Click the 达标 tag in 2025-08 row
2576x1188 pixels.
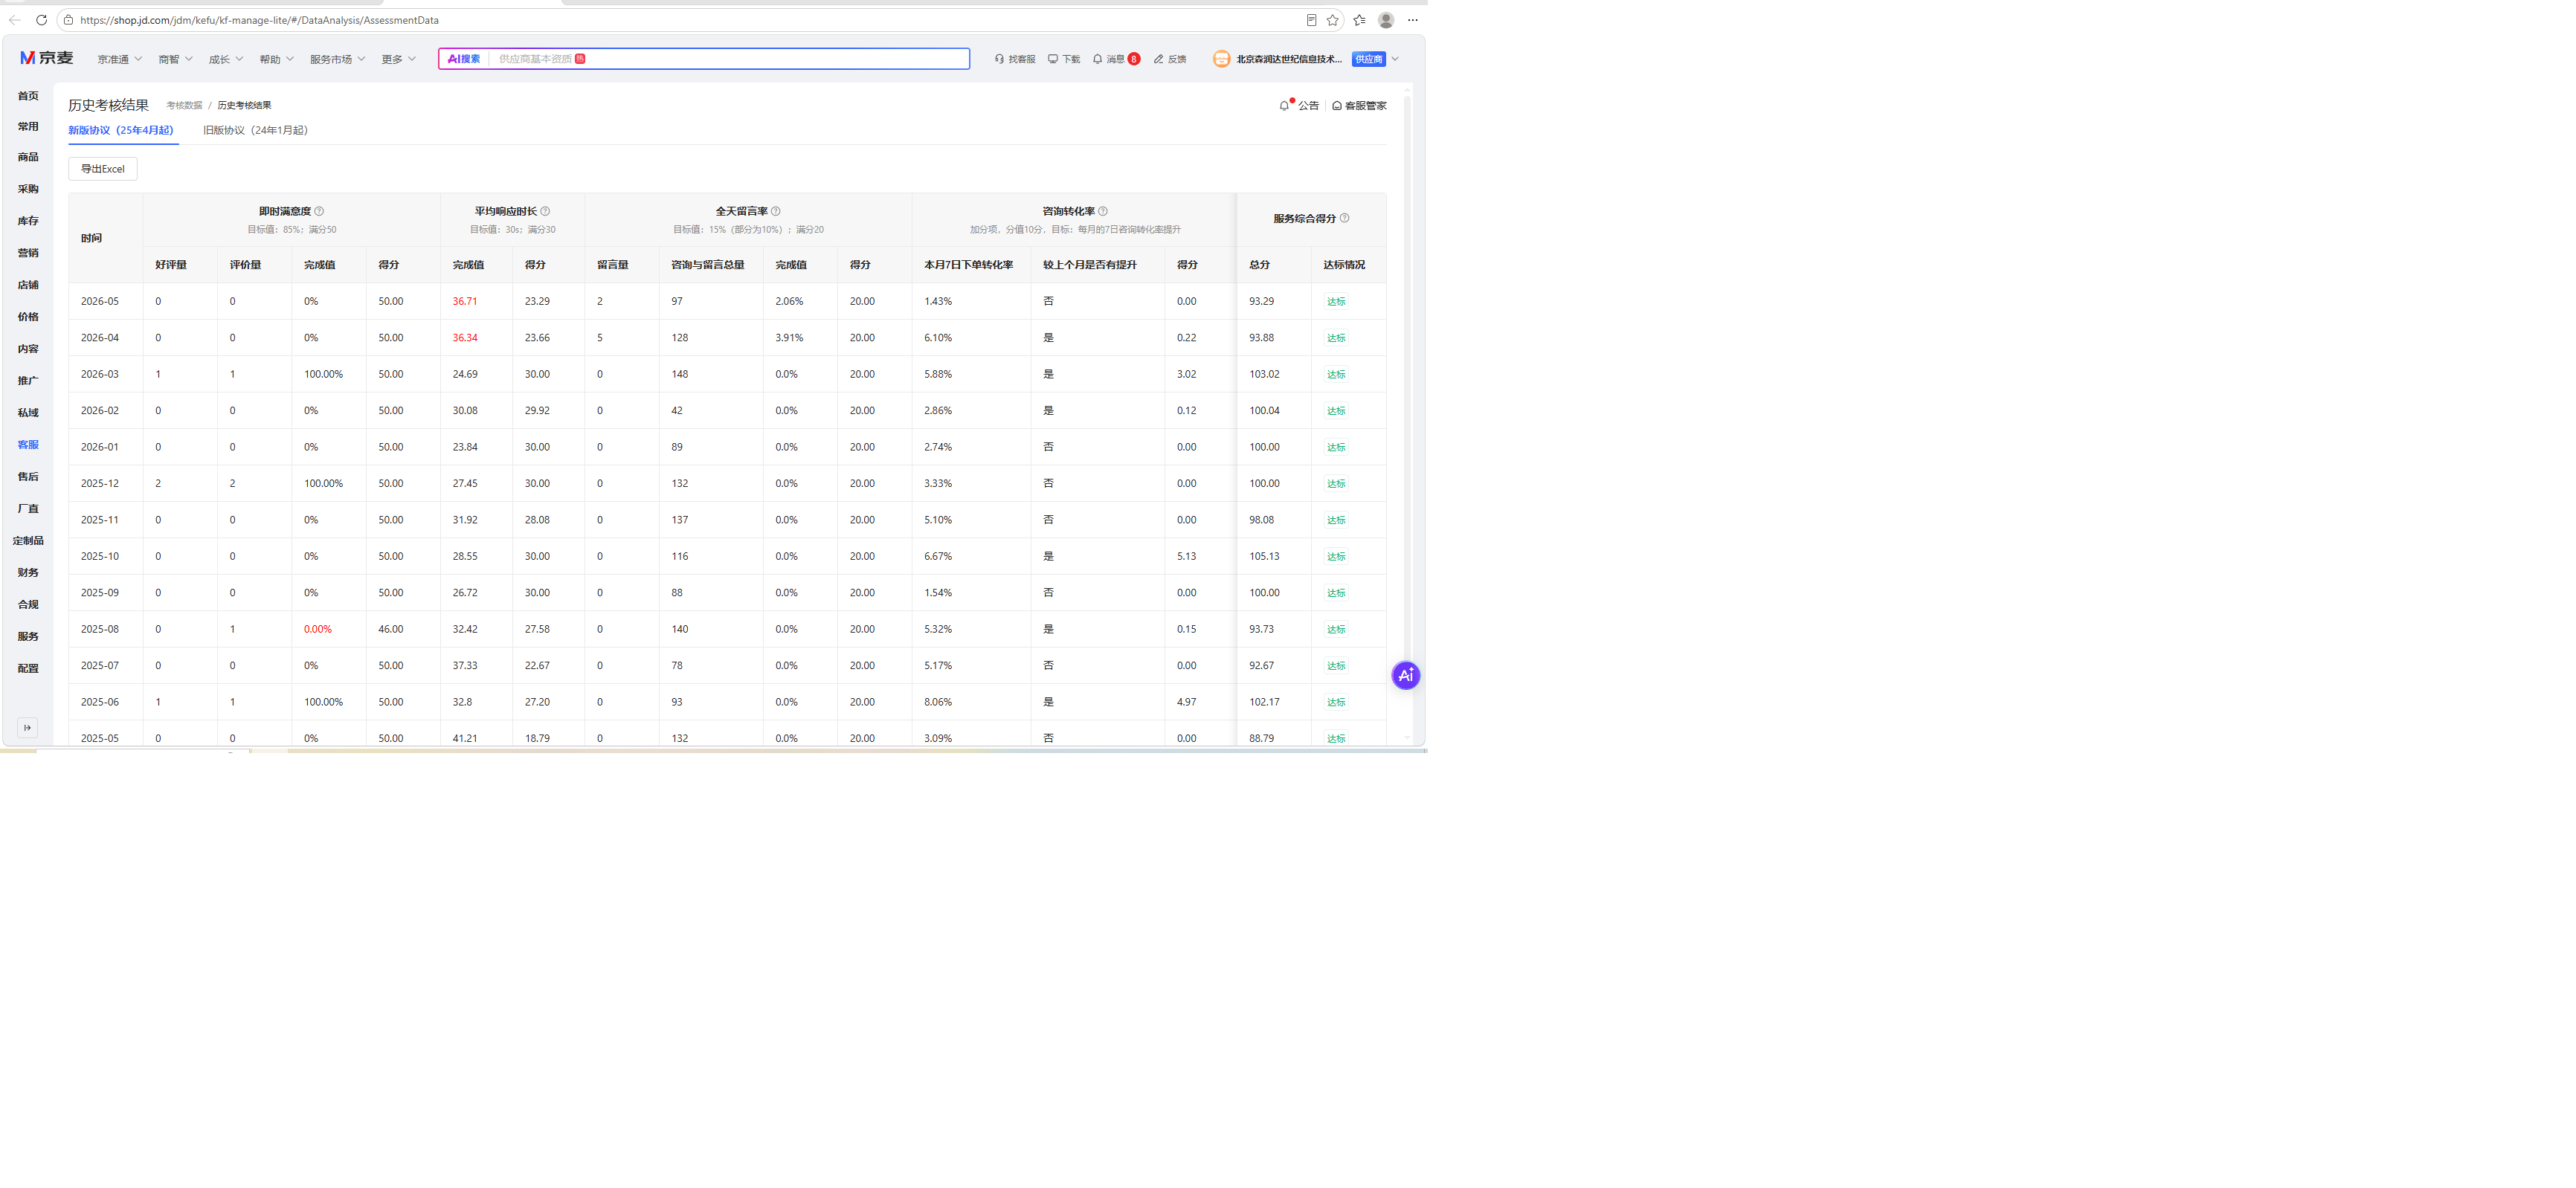click(1336, 629)
